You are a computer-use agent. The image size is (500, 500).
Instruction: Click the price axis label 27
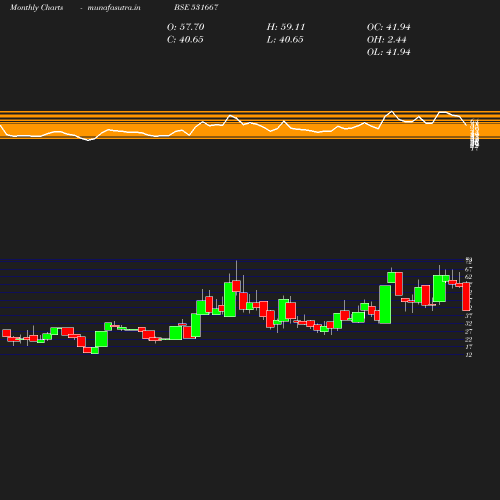coord(469,331)
